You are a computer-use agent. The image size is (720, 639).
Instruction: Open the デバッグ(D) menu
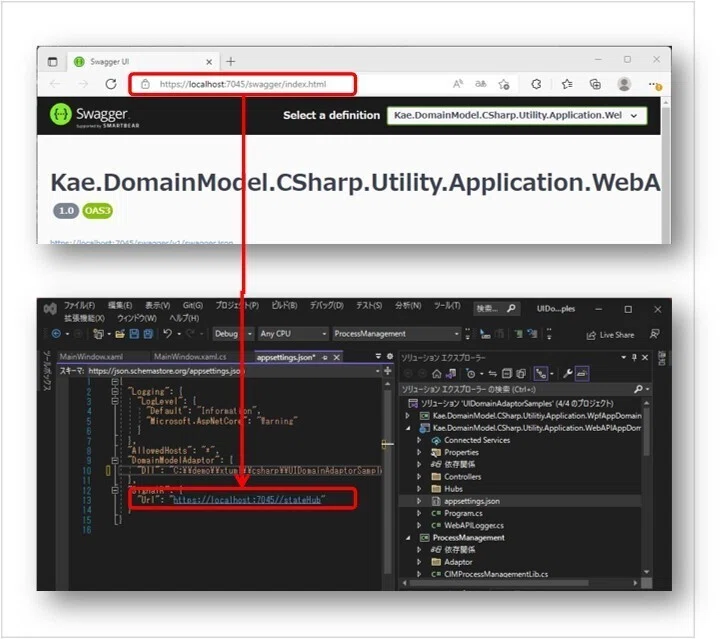point(326,305)
